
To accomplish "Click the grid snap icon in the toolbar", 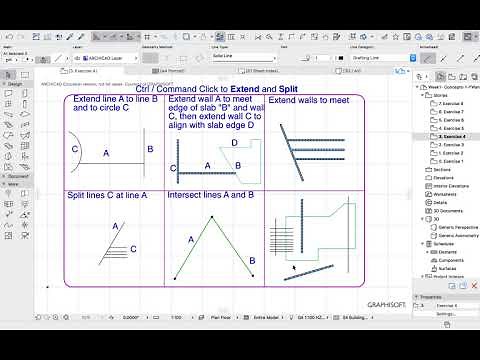I will (147, 37).
